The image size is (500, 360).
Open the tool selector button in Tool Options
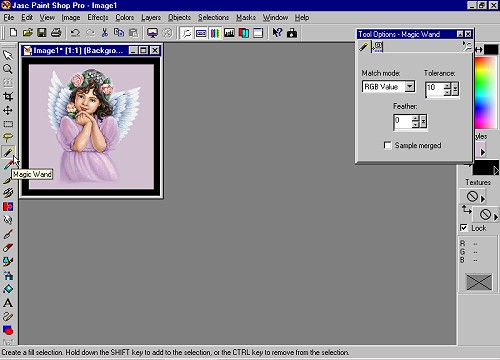(x=467, y=46)
